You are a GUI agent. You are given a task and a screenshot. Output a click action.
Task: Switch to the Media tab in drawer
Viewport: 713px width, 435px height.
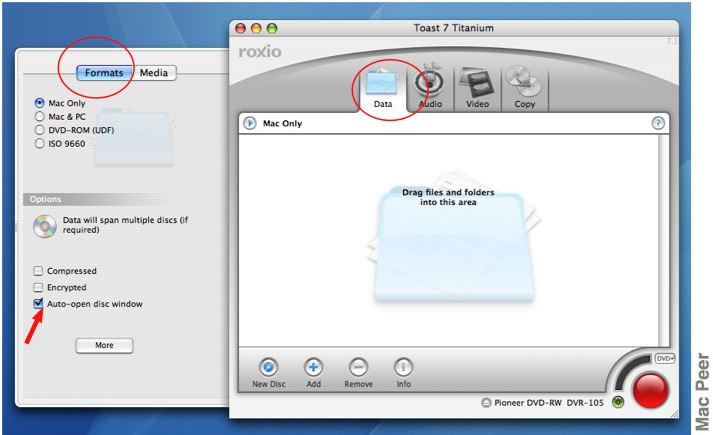[154, 73]
